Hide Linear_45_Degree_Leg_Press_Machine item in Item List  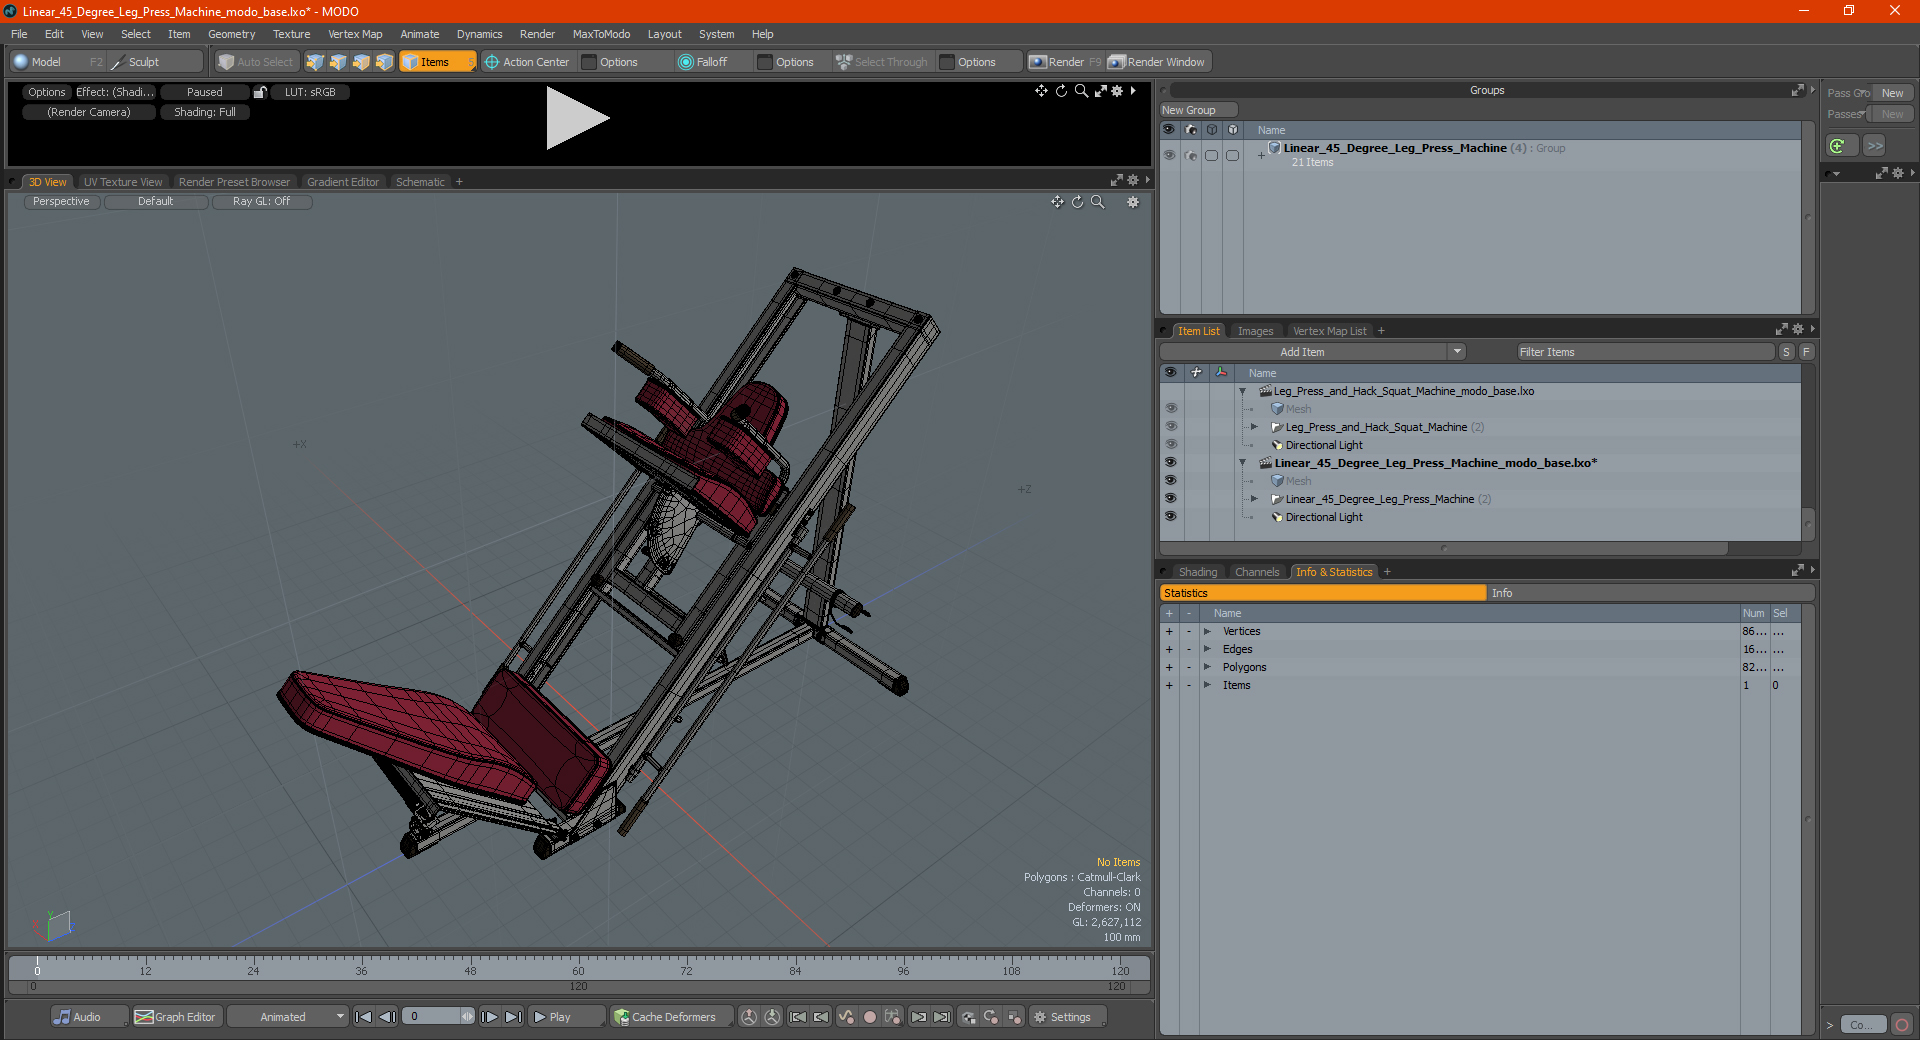click(1171, 499)
